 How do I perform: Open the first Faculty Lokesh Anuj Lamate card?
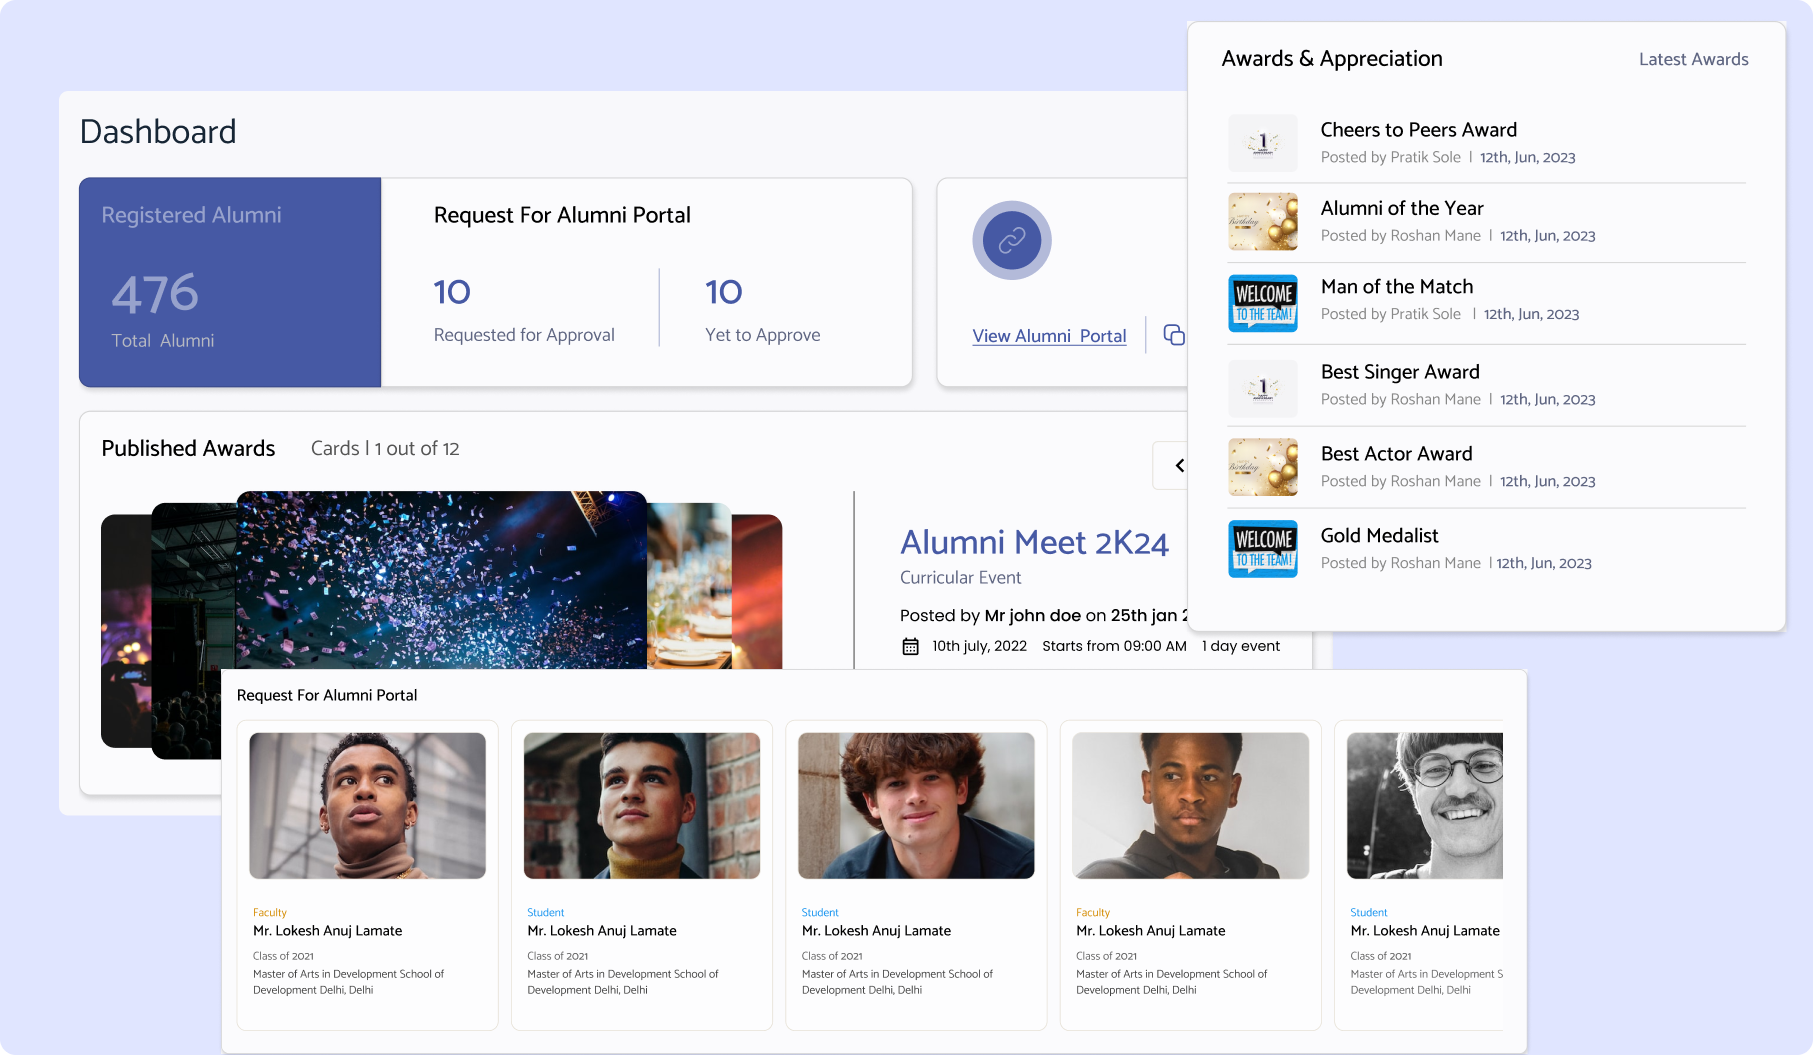coord(367,875)
